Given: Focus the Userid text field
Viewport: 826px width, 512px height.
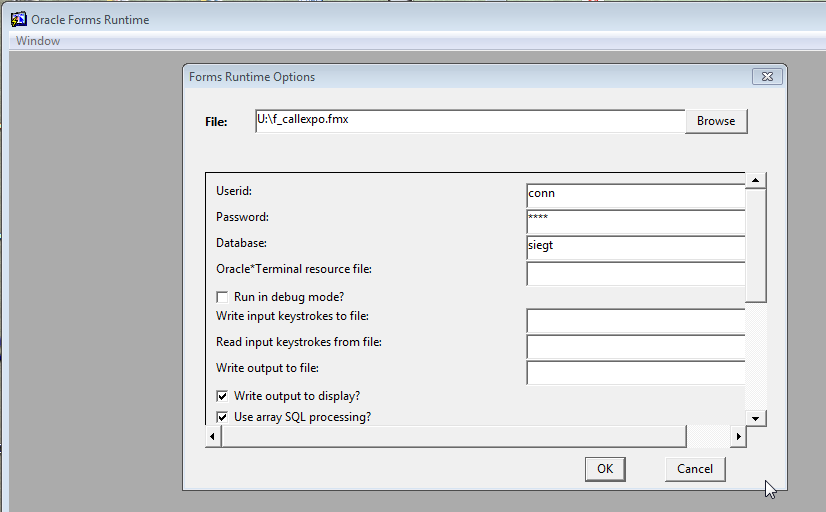Looking at the screenshot, I should pos(636,195).
